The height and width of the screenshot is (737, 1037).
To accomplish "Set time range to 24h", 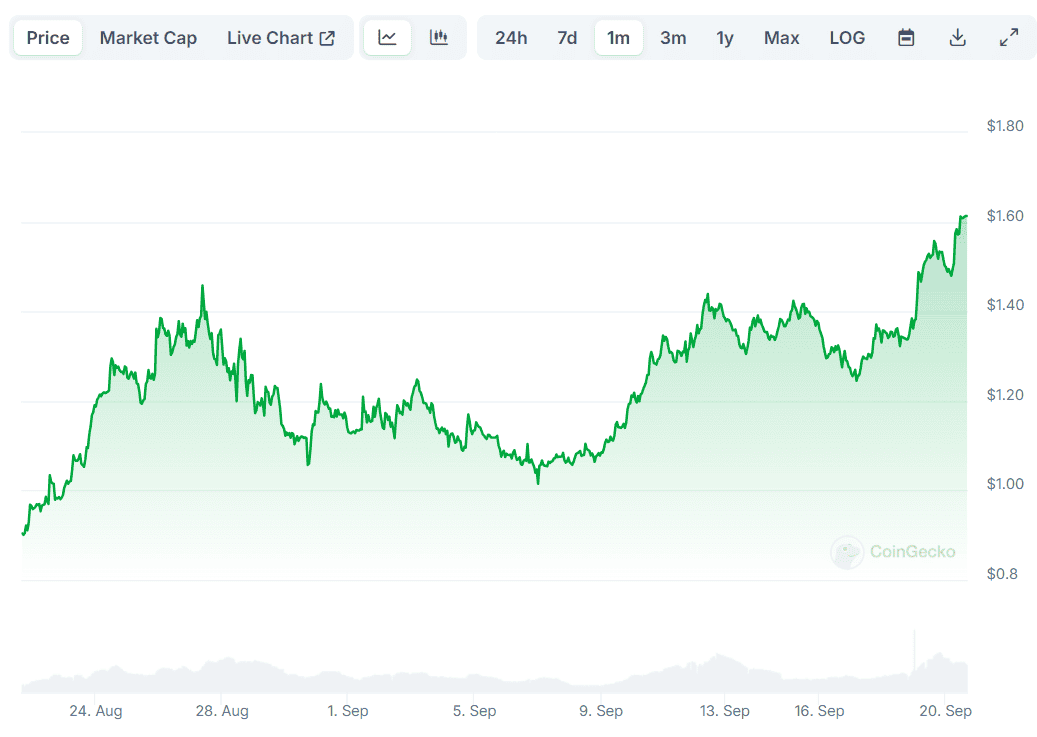I will [511, 38].
